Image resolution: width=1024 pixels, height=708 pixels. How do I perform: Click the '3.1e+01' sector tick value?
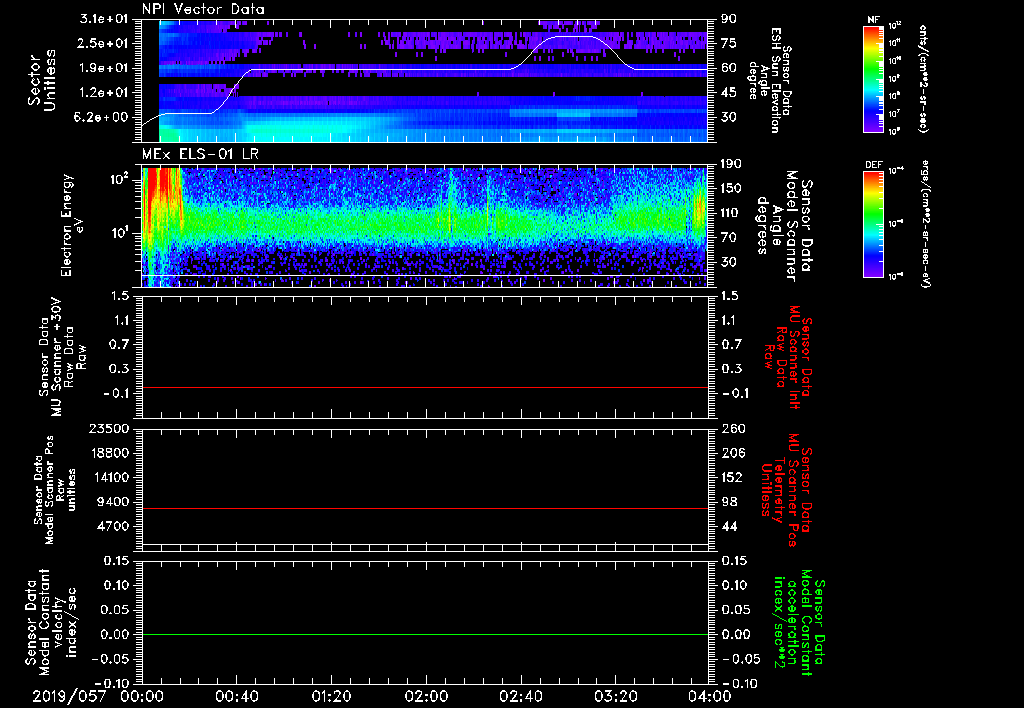104,19
